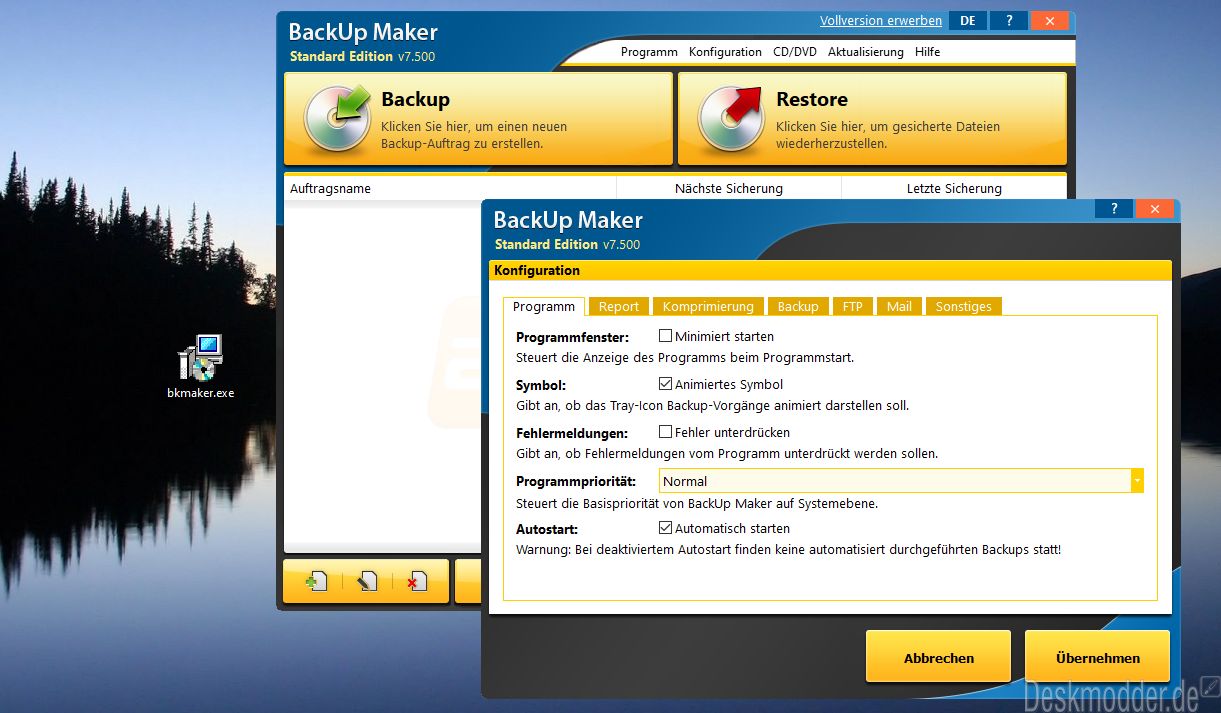Select the Programm tab
Viewport: 1221px width, 713px height.
544,306
